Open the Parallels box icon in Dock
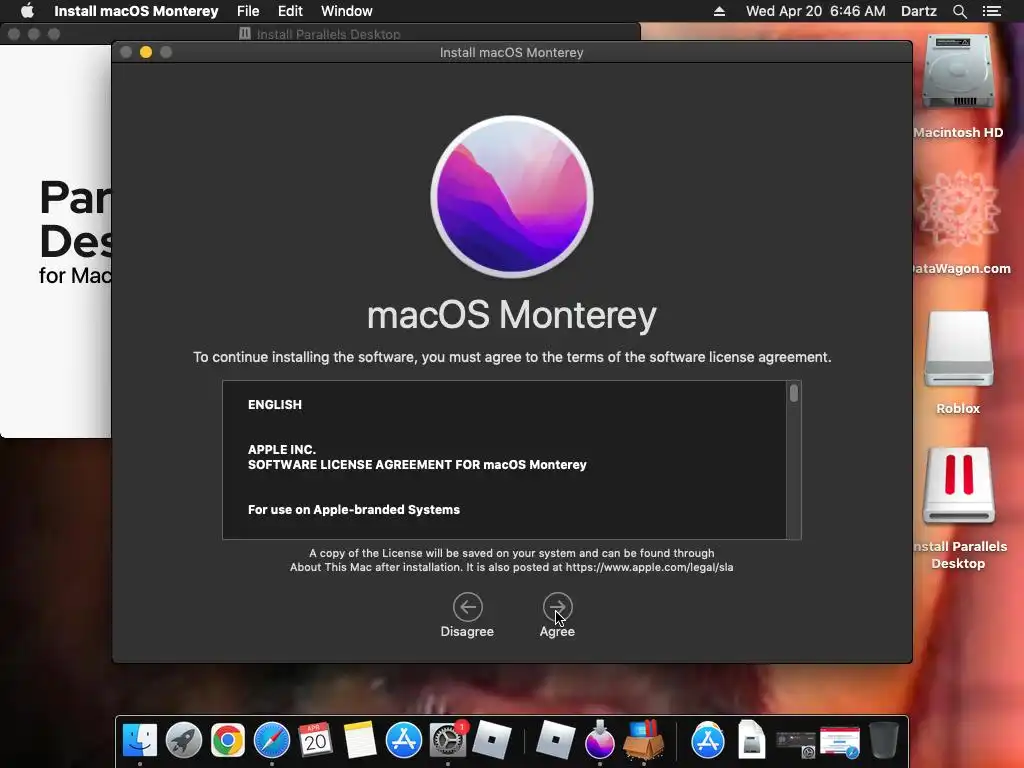Viewport: 1024px width, 768px height. point(644,741)
